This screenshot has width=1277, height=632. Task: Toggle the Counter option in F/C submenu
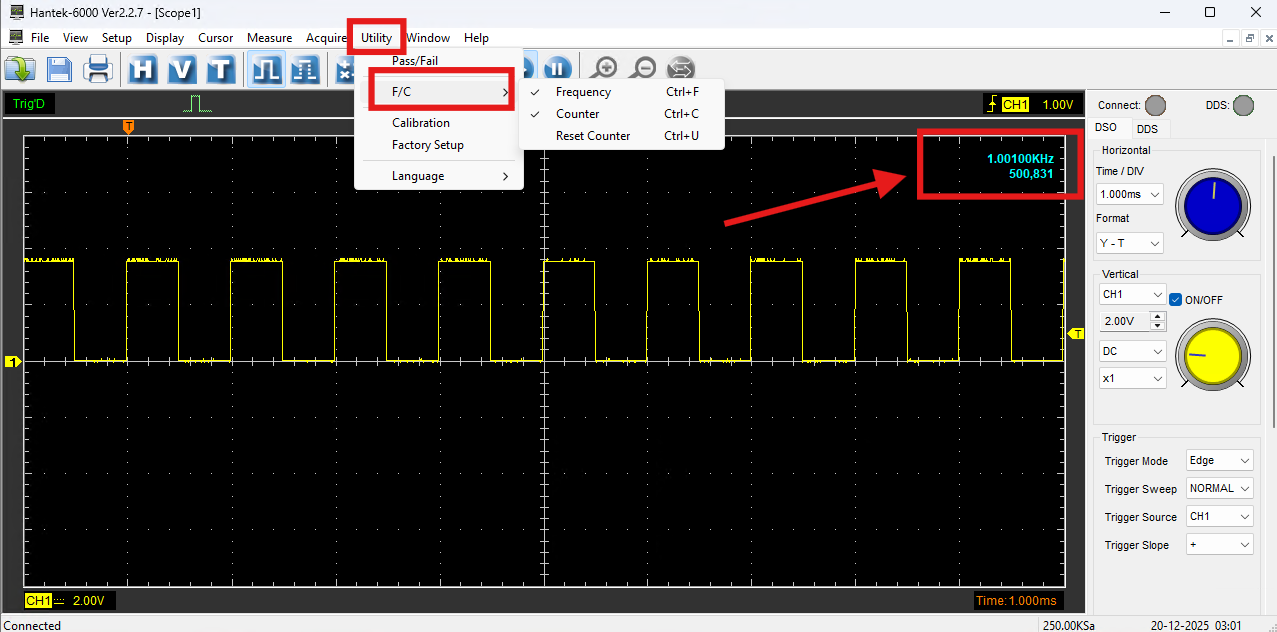click(620, 114)
